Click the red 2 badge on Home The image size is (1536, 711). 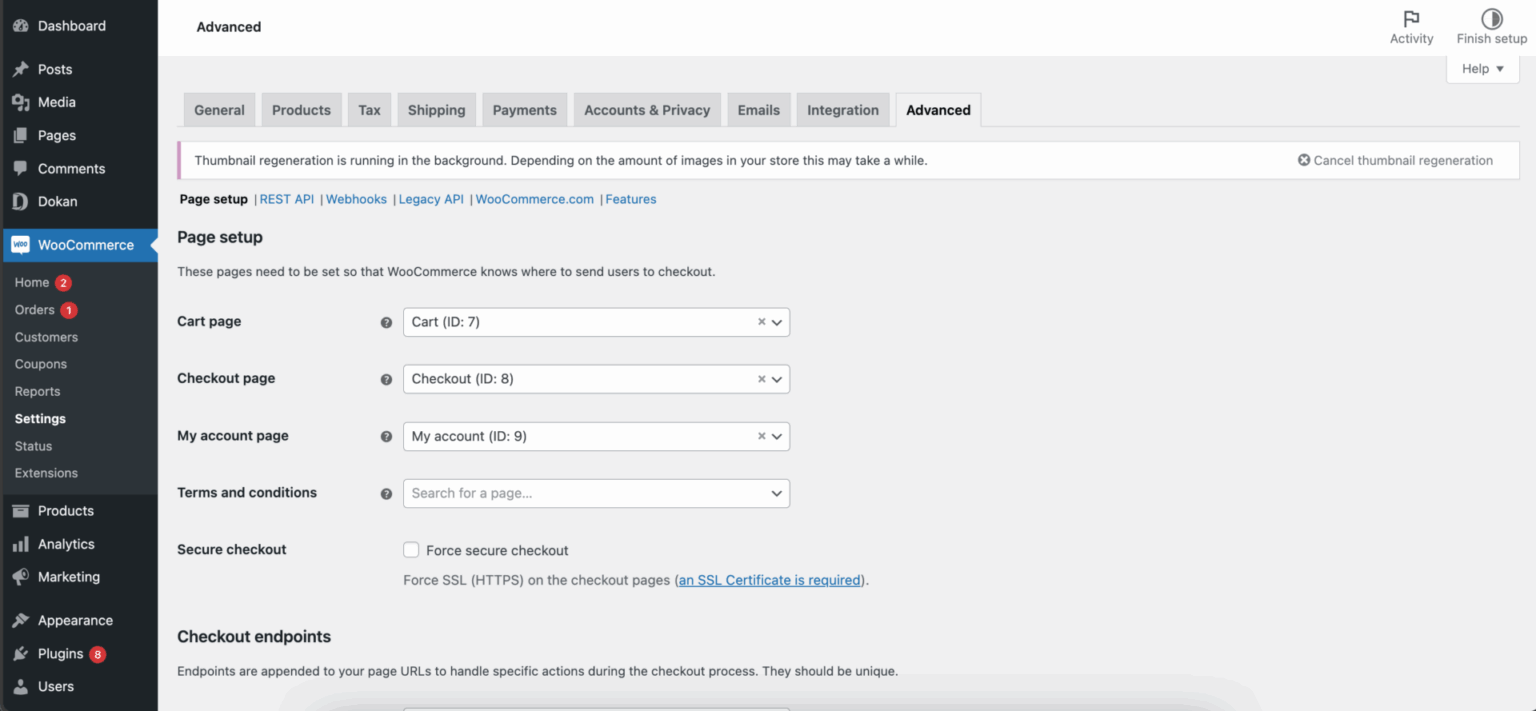tap(63, 283)
